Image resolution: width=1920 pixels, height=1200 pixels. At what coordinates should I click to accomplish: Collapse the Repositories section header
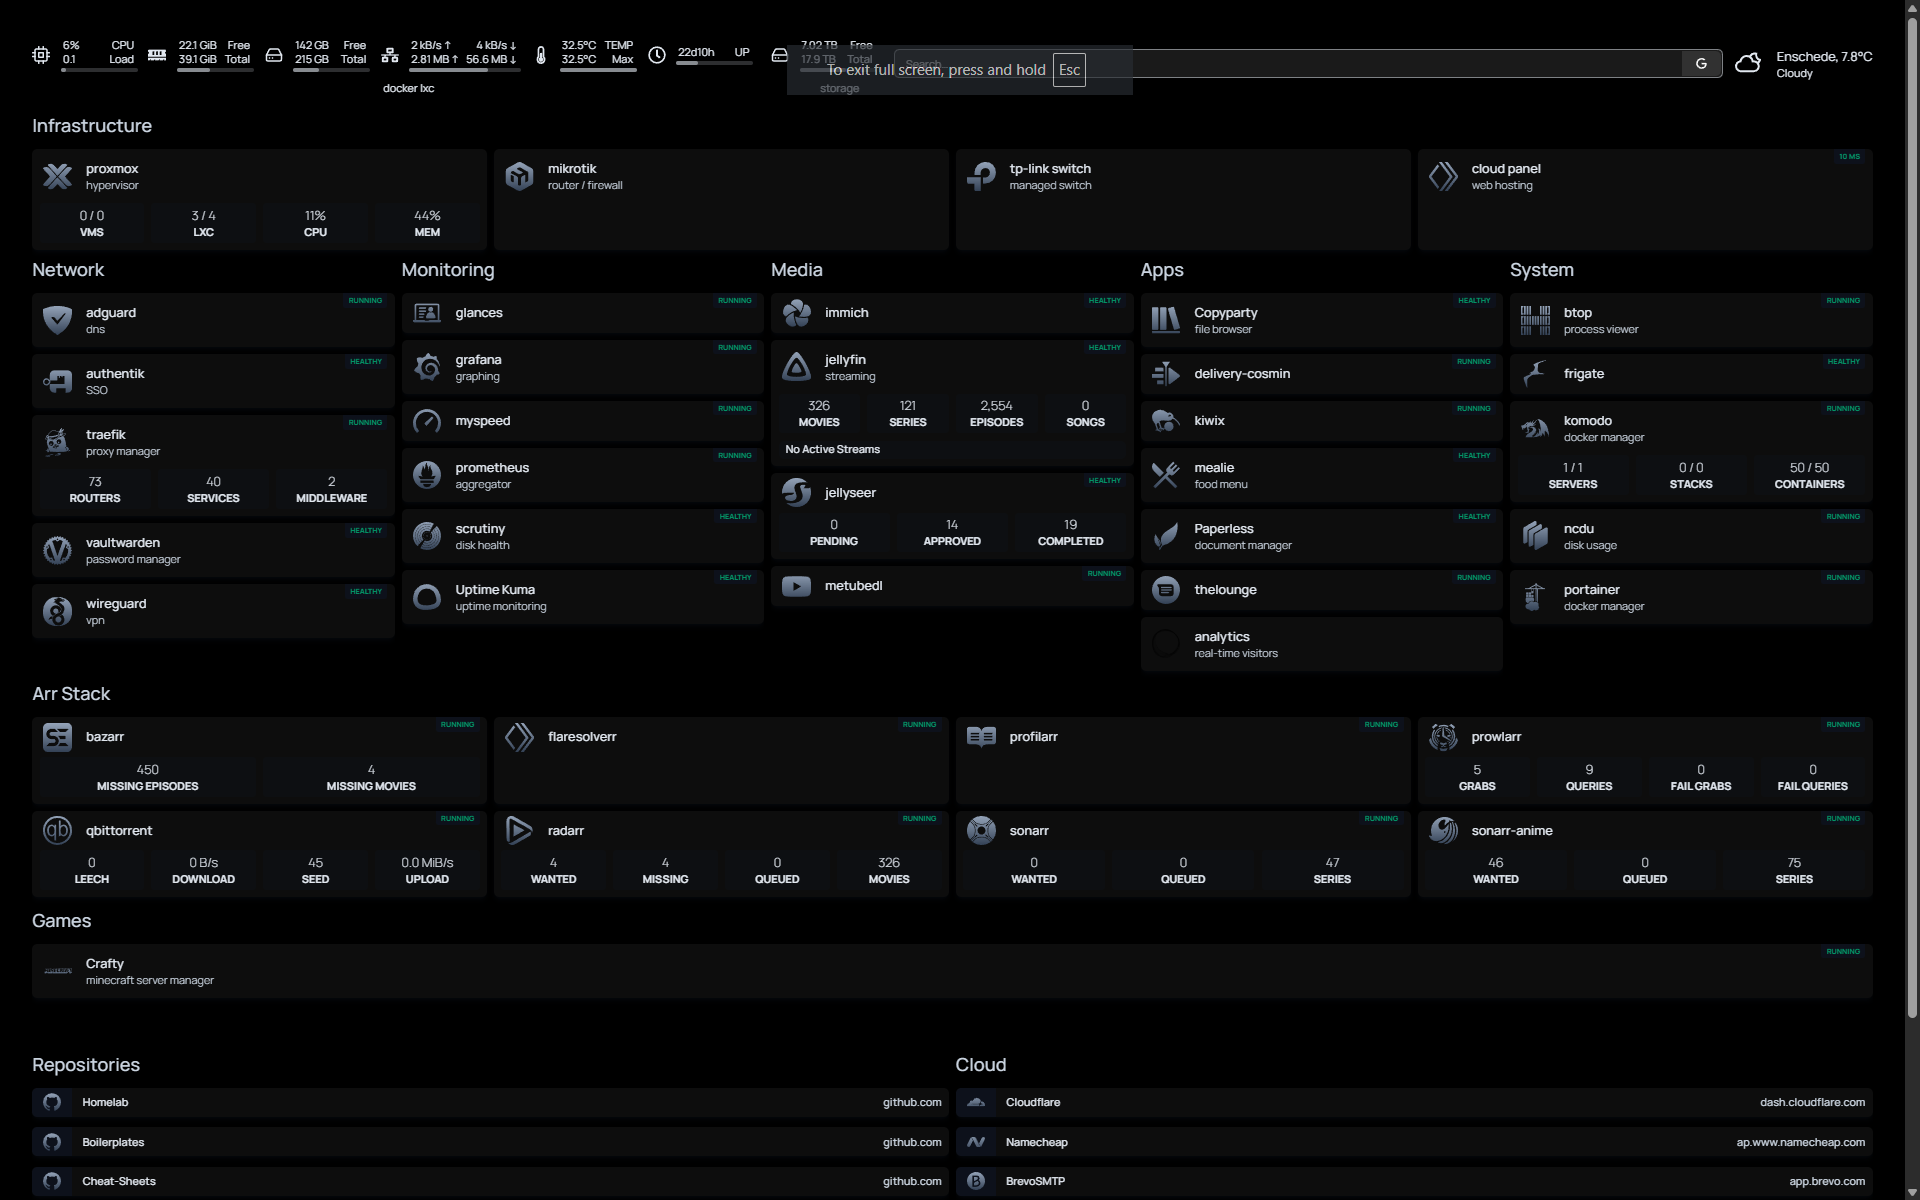coord(86,1065)
